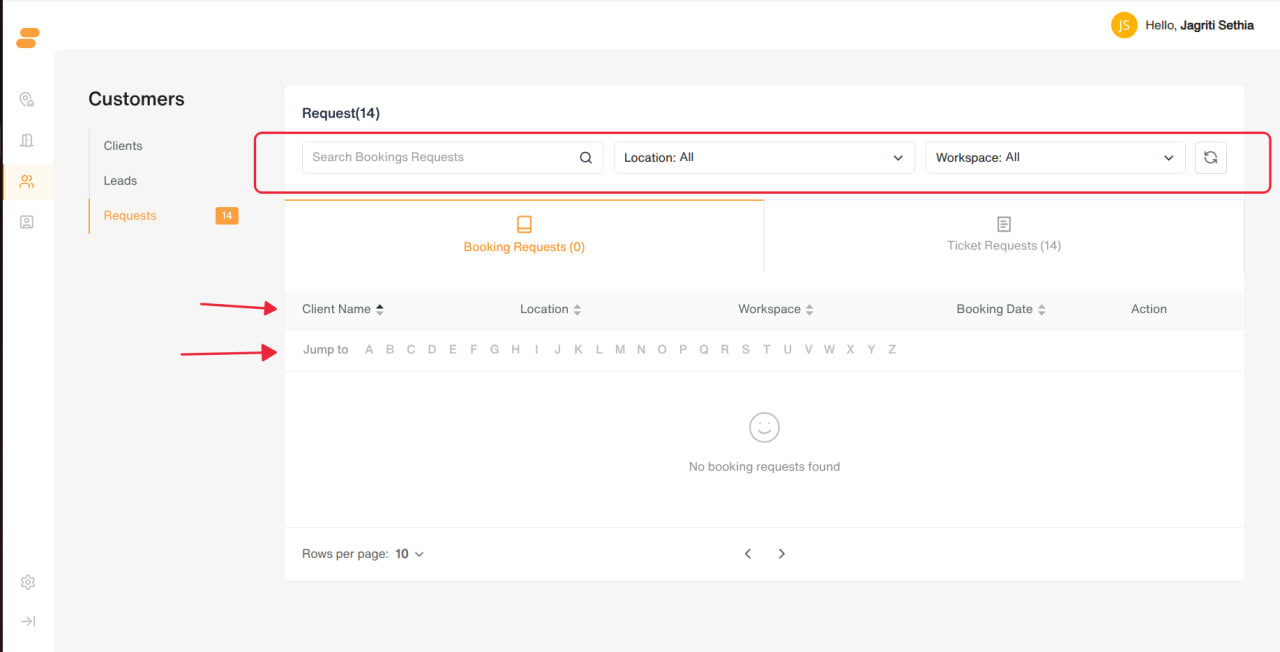1280x652 pixels.
Task: Click the refresh icon beside Workspace filter
Action: click(x=1210, y=157)
